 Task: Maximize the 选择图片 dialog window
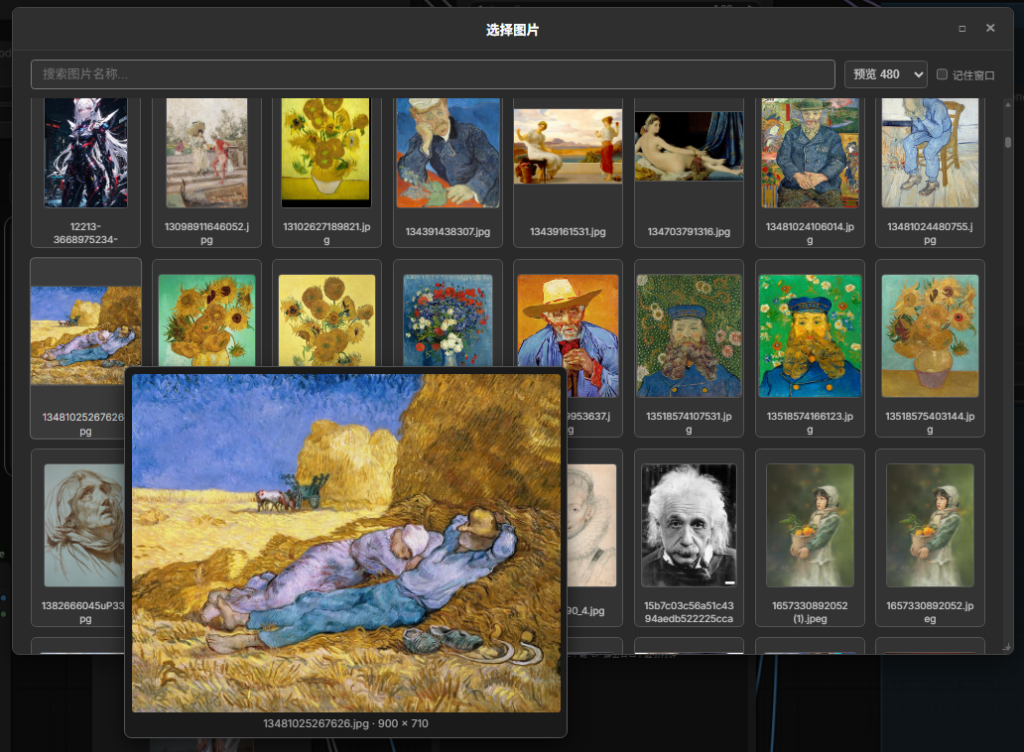(962, 29)
